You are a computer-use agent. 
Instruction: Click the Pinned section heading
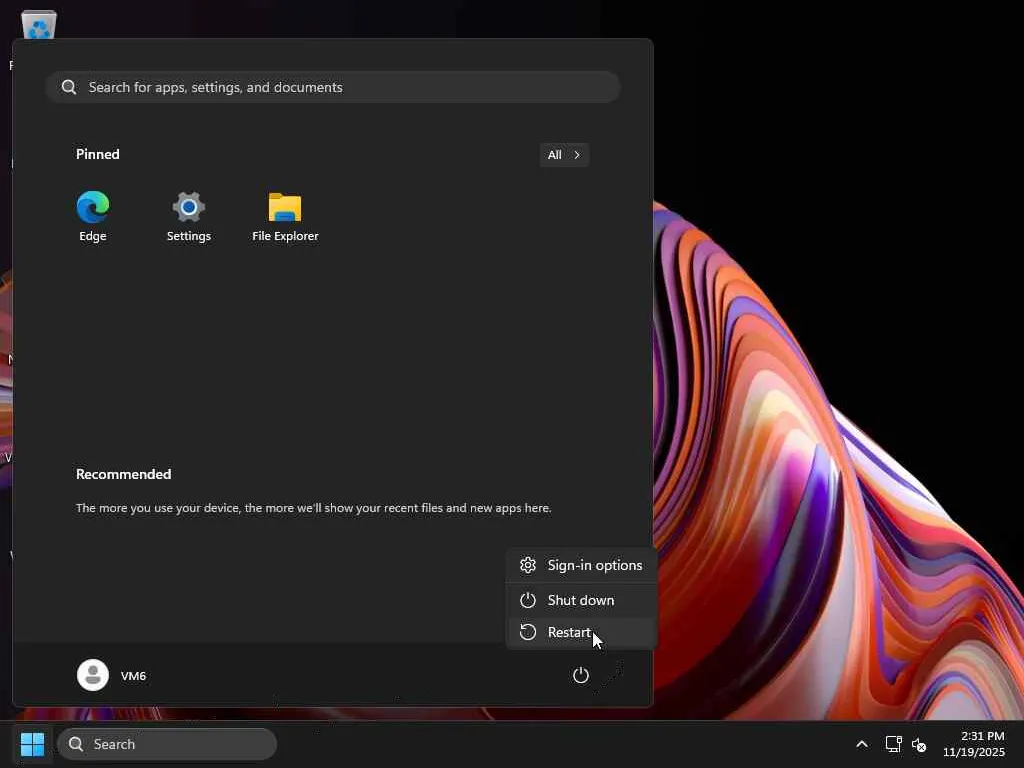98,154
